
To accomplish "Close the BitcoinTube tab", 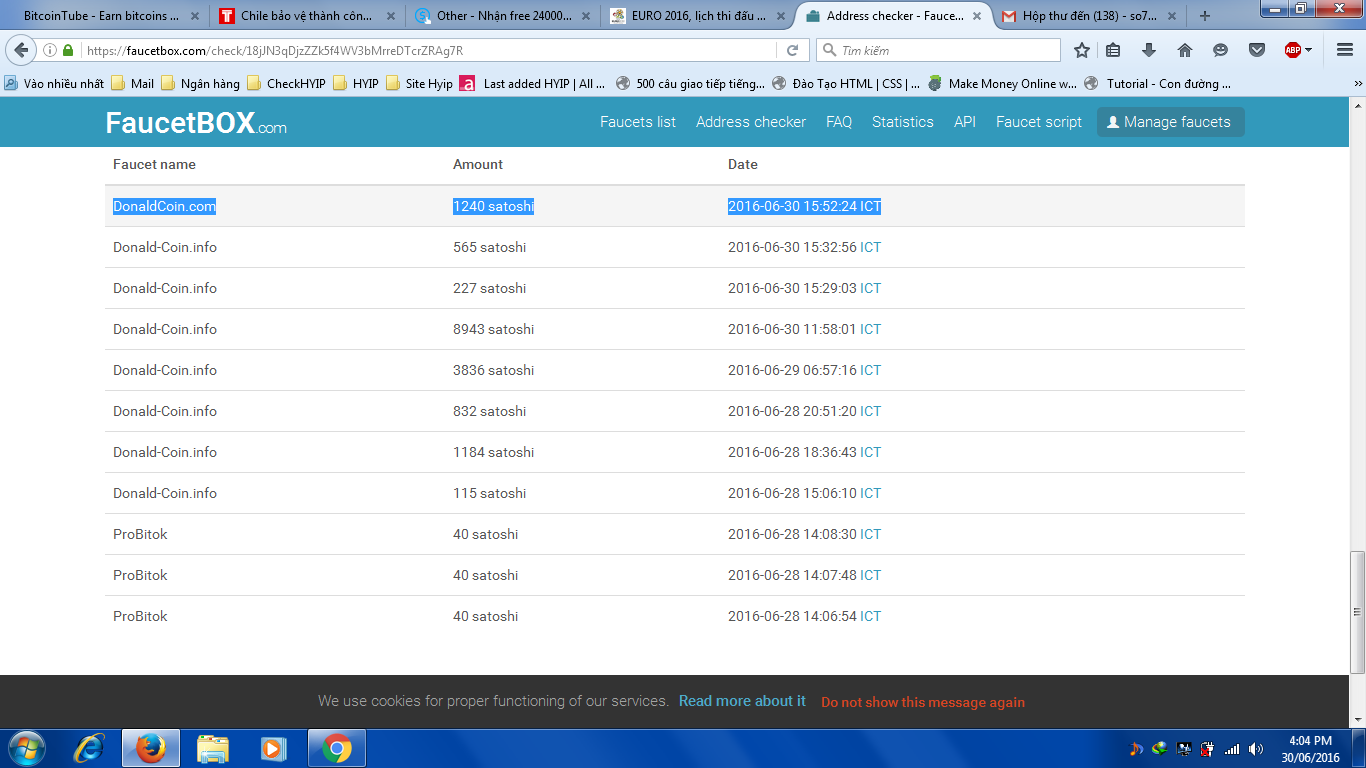I will click(x=195, y=16).
